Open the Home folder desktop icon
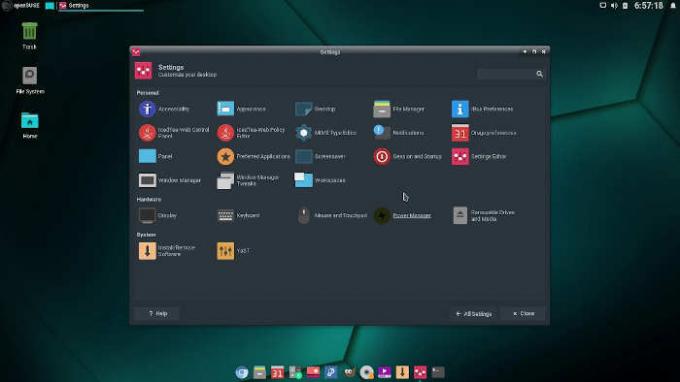The image size is (680, 382). click(x=30, y=125)
